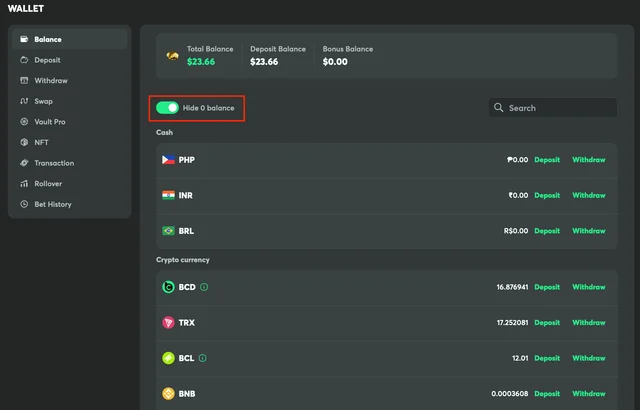Click the Transaction icon in sidebar

click(x=24, y=163)
